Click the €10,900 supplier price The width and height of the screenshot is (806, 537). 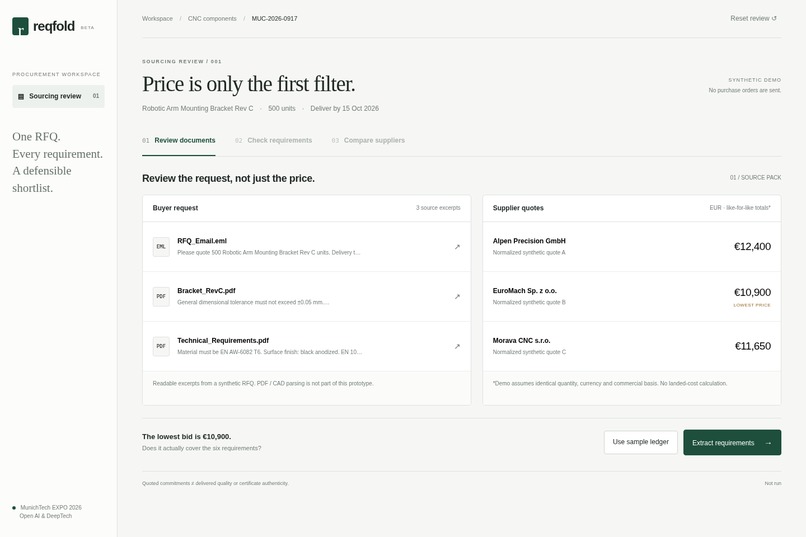click(x=753, y=292)
